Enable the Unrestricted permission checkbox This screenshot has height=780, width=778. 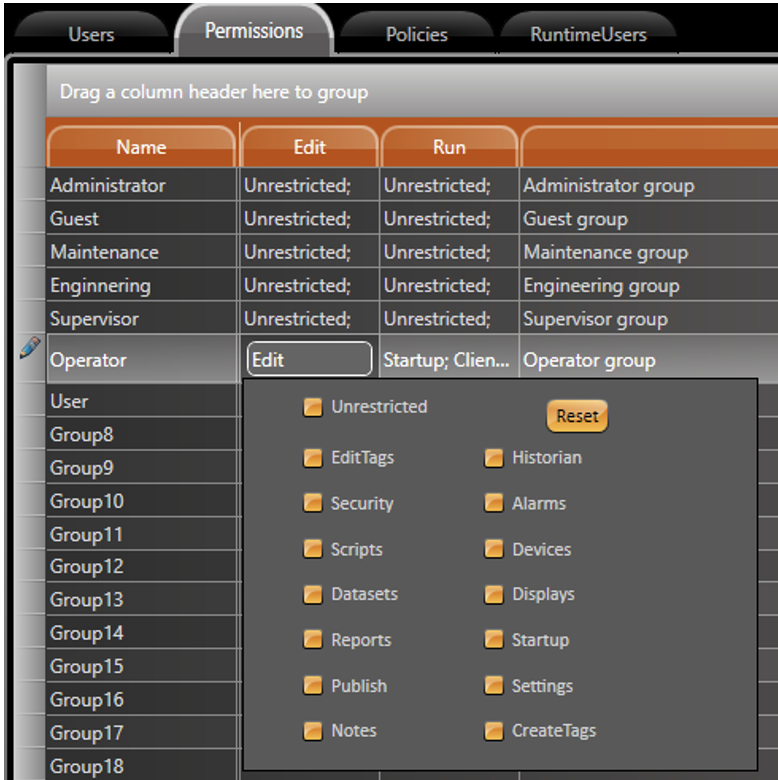pos(313,407)
